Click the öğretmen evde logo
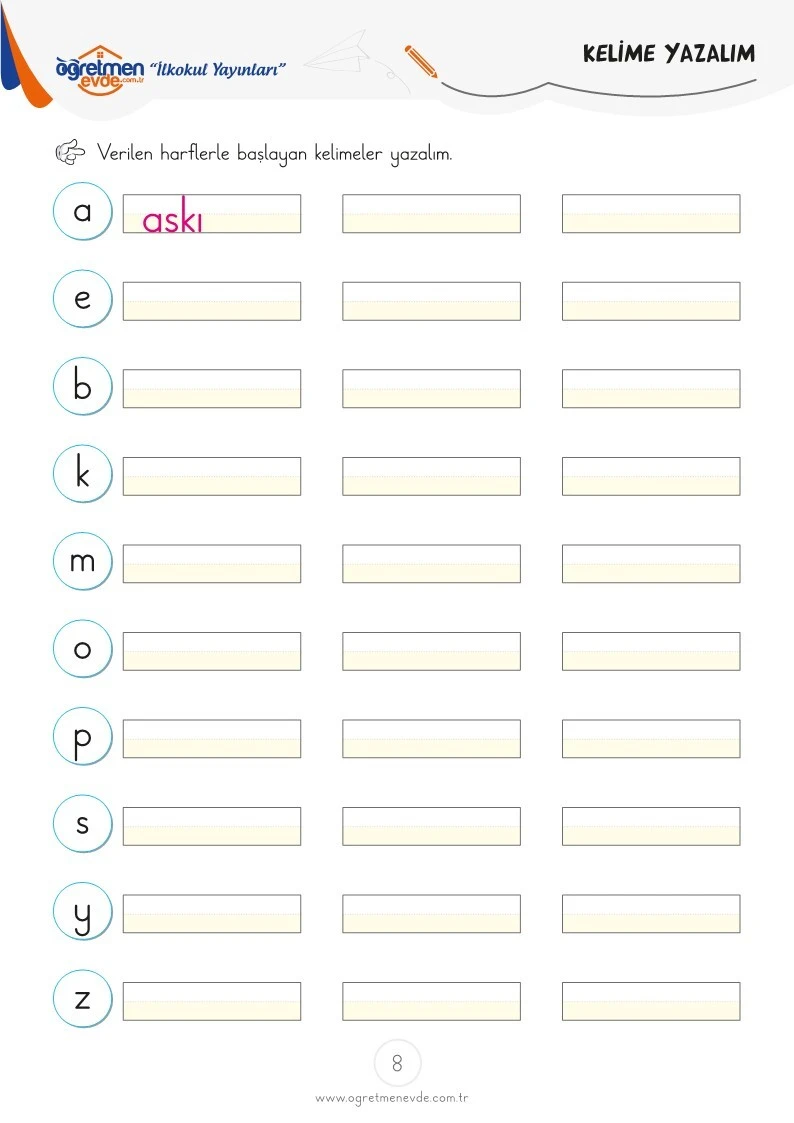Viewport: 794px width, 1123px height. [x=100, y=70]
